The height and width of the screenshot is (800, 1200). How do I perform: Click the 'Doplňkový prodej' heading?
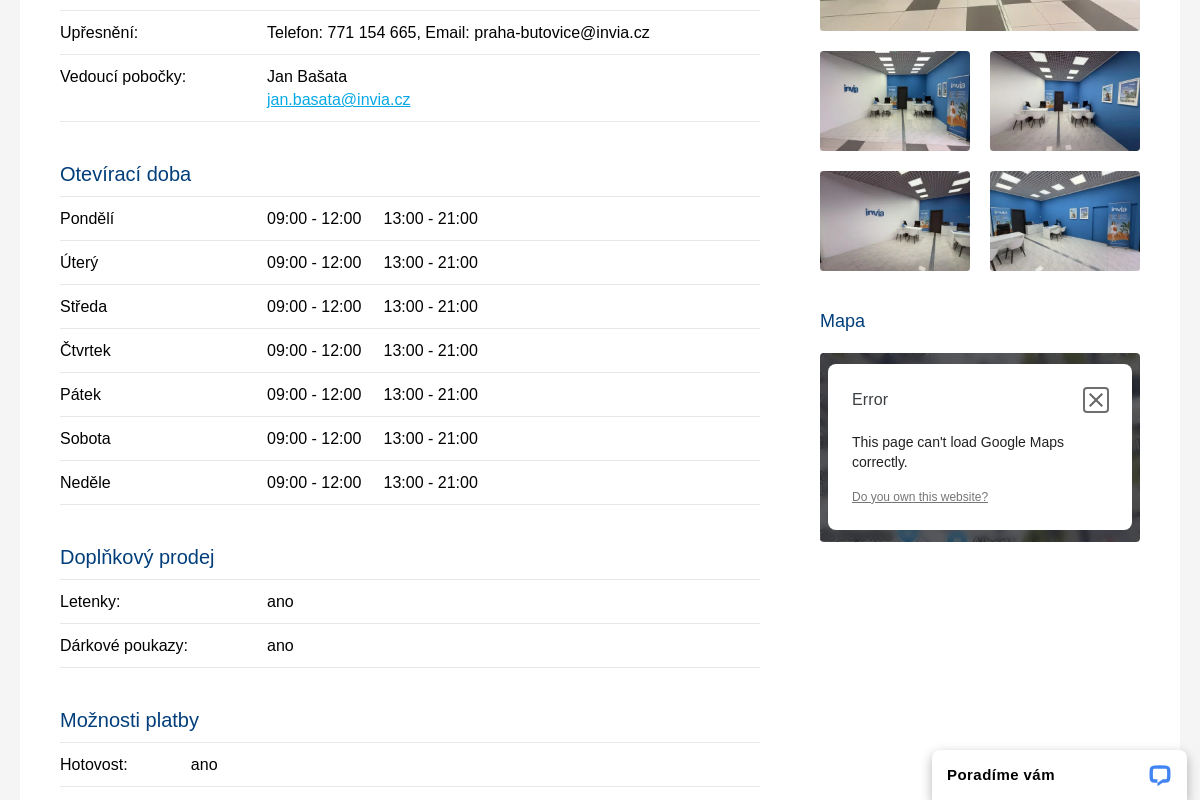point(137,557)
